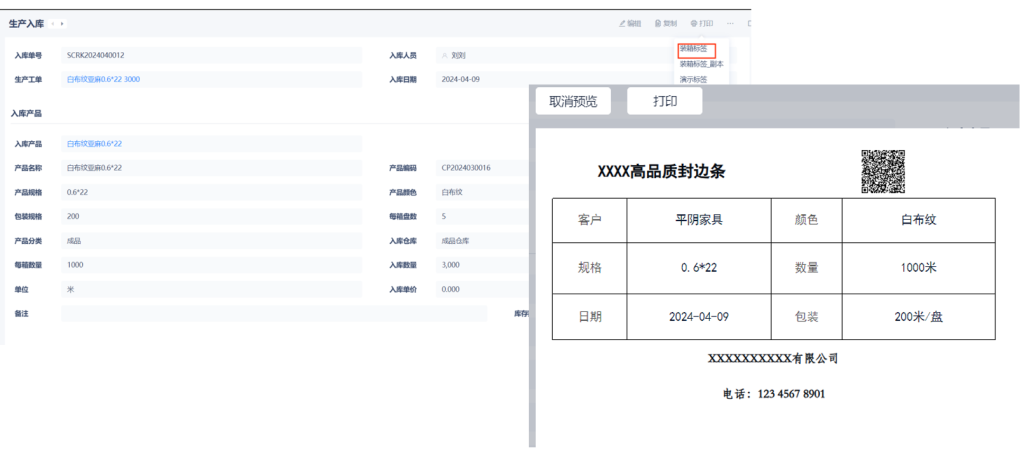The height and width of the screenshot is (474, 1024).
Task: Click the 取消预览 button
Action: click(x=575, y=101)
